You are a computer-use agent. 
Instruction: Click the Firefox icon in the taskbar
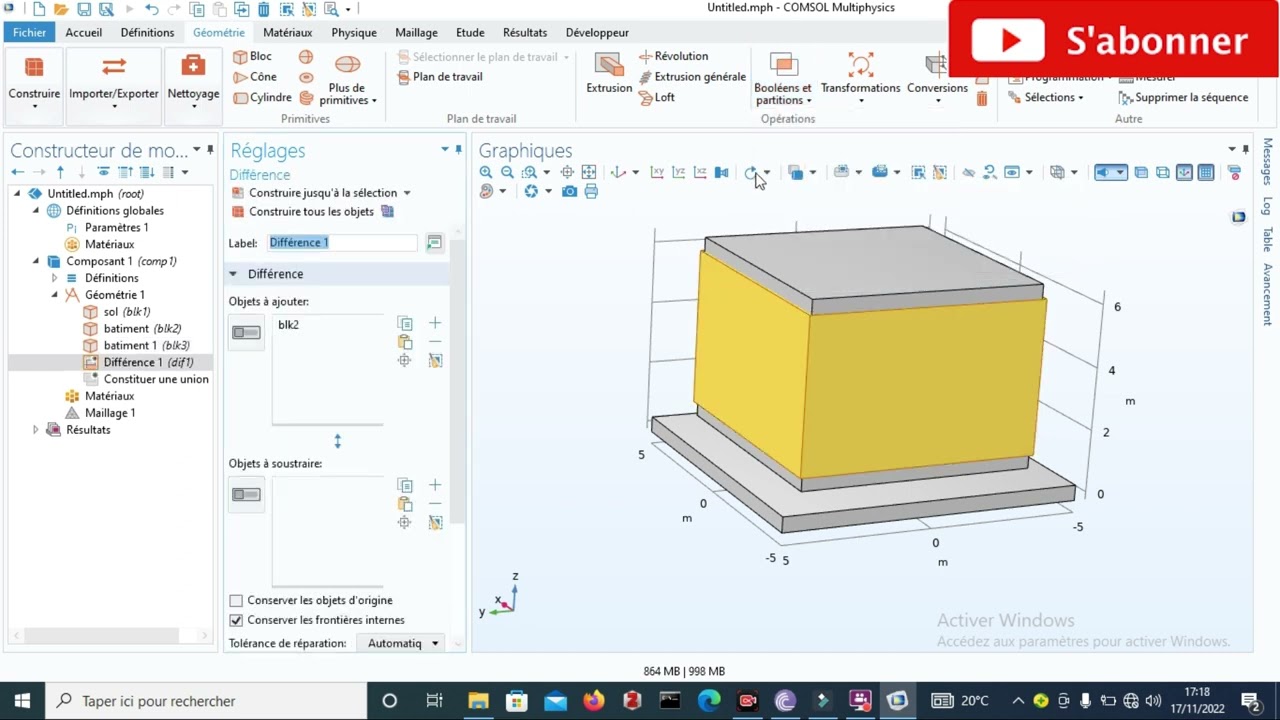point(594,701)
